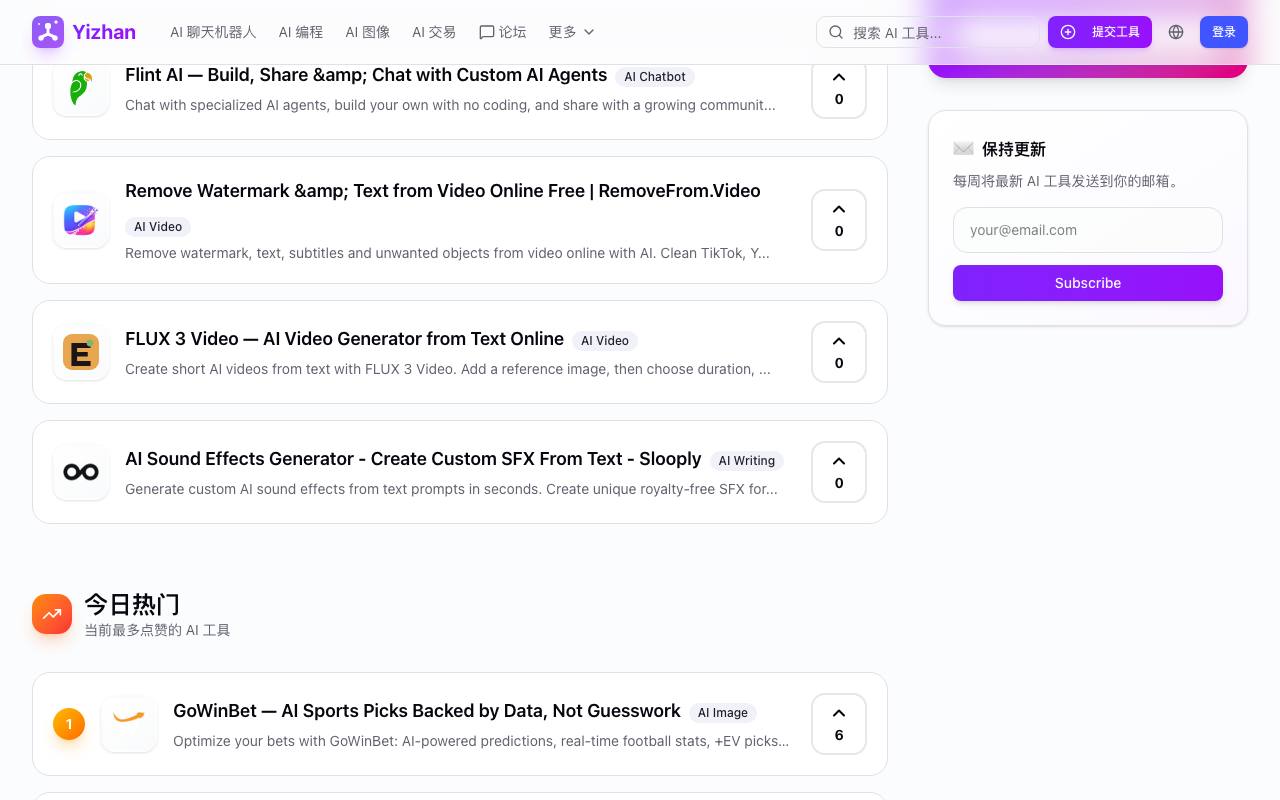Go to AI 聊天机器人 section
The image size is (1280, 800).
pyautogui.click(x=213, y=32)
